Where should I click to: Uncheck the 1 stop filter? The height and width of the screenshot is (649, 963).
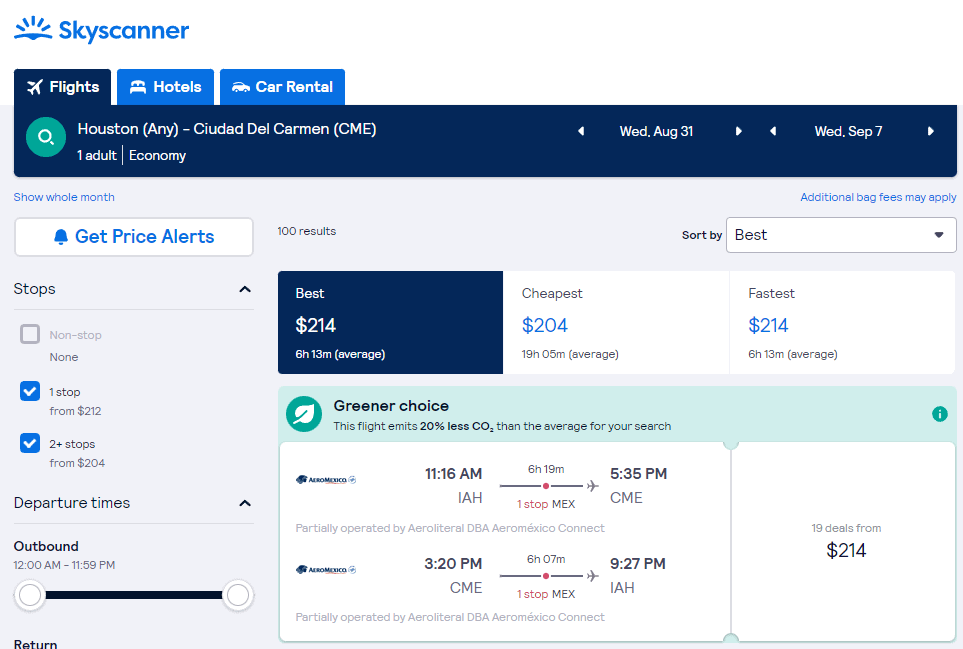tap(29, 390)
